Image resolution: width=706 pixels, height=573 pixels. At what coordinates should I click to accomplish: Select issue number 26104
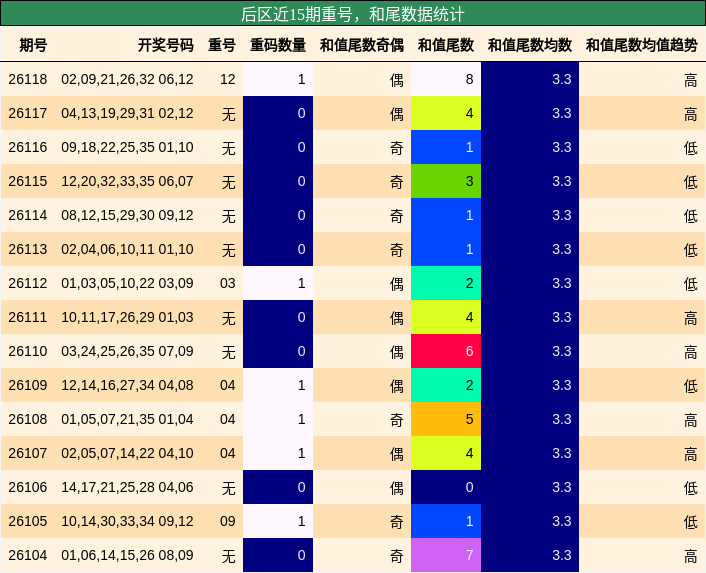click(x=27, y=555)
